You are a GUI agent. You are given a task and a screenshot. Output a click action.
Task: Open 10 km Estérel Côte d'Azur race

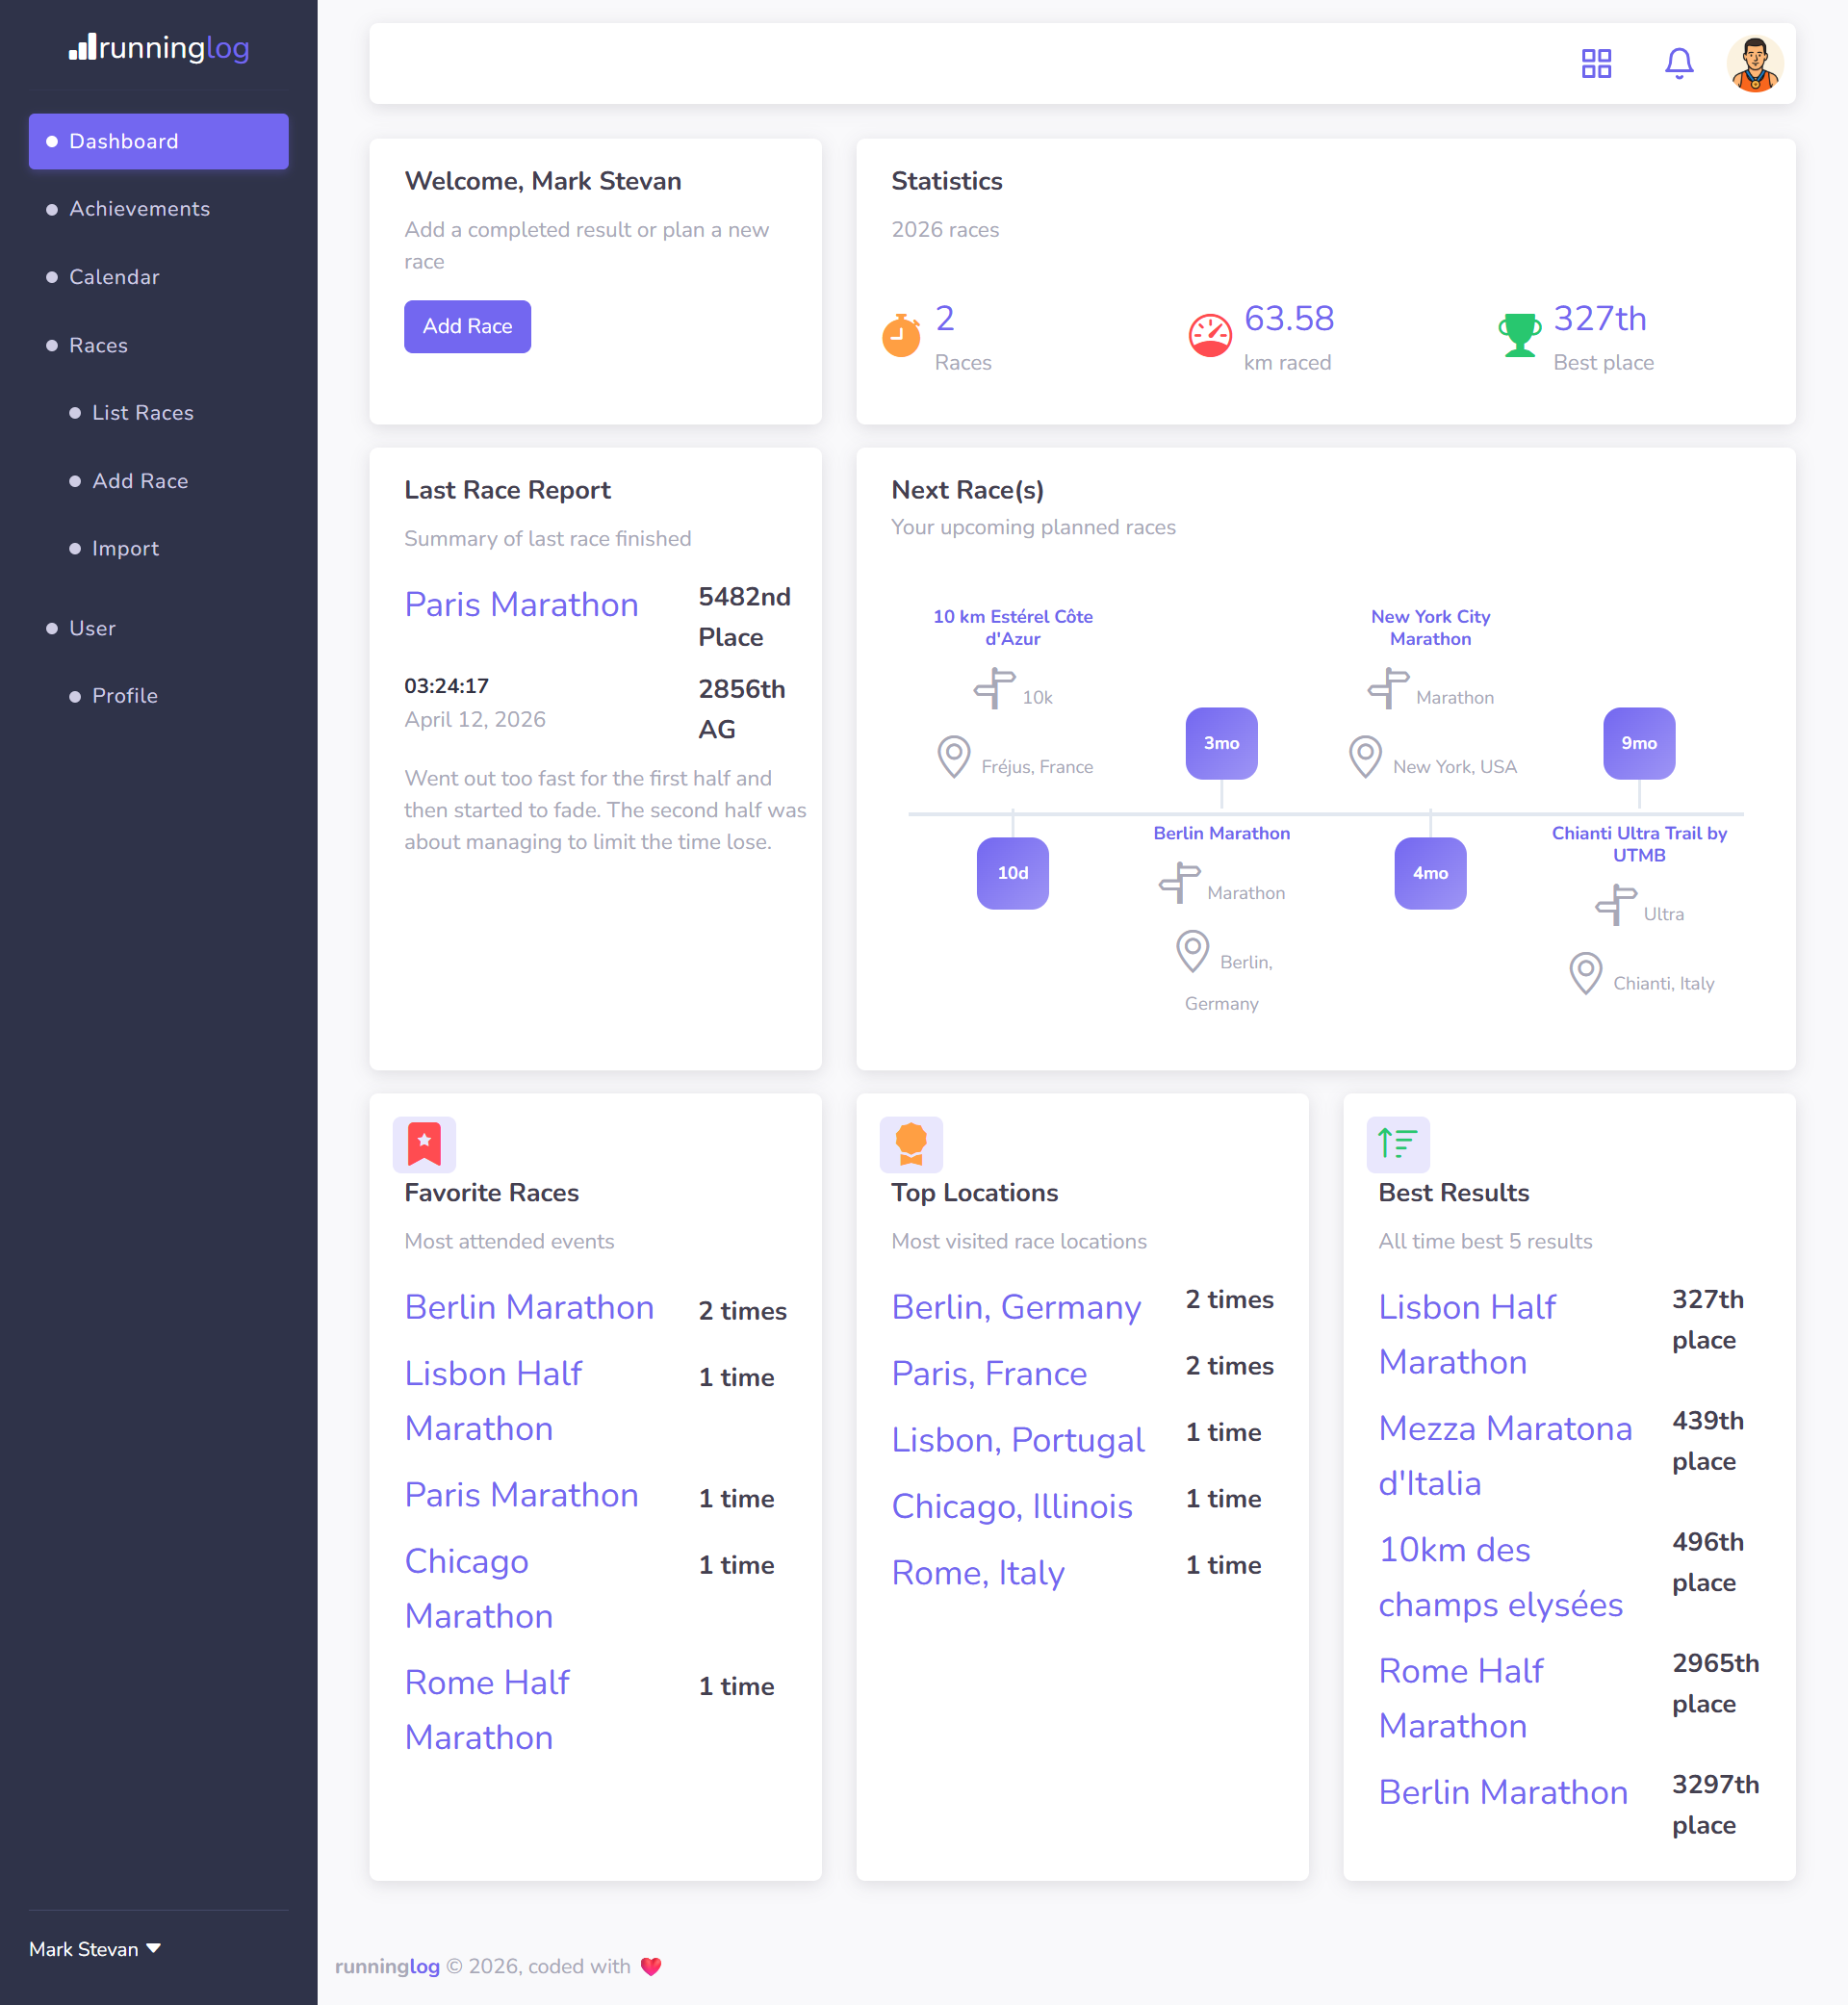tap(1012, 627)
